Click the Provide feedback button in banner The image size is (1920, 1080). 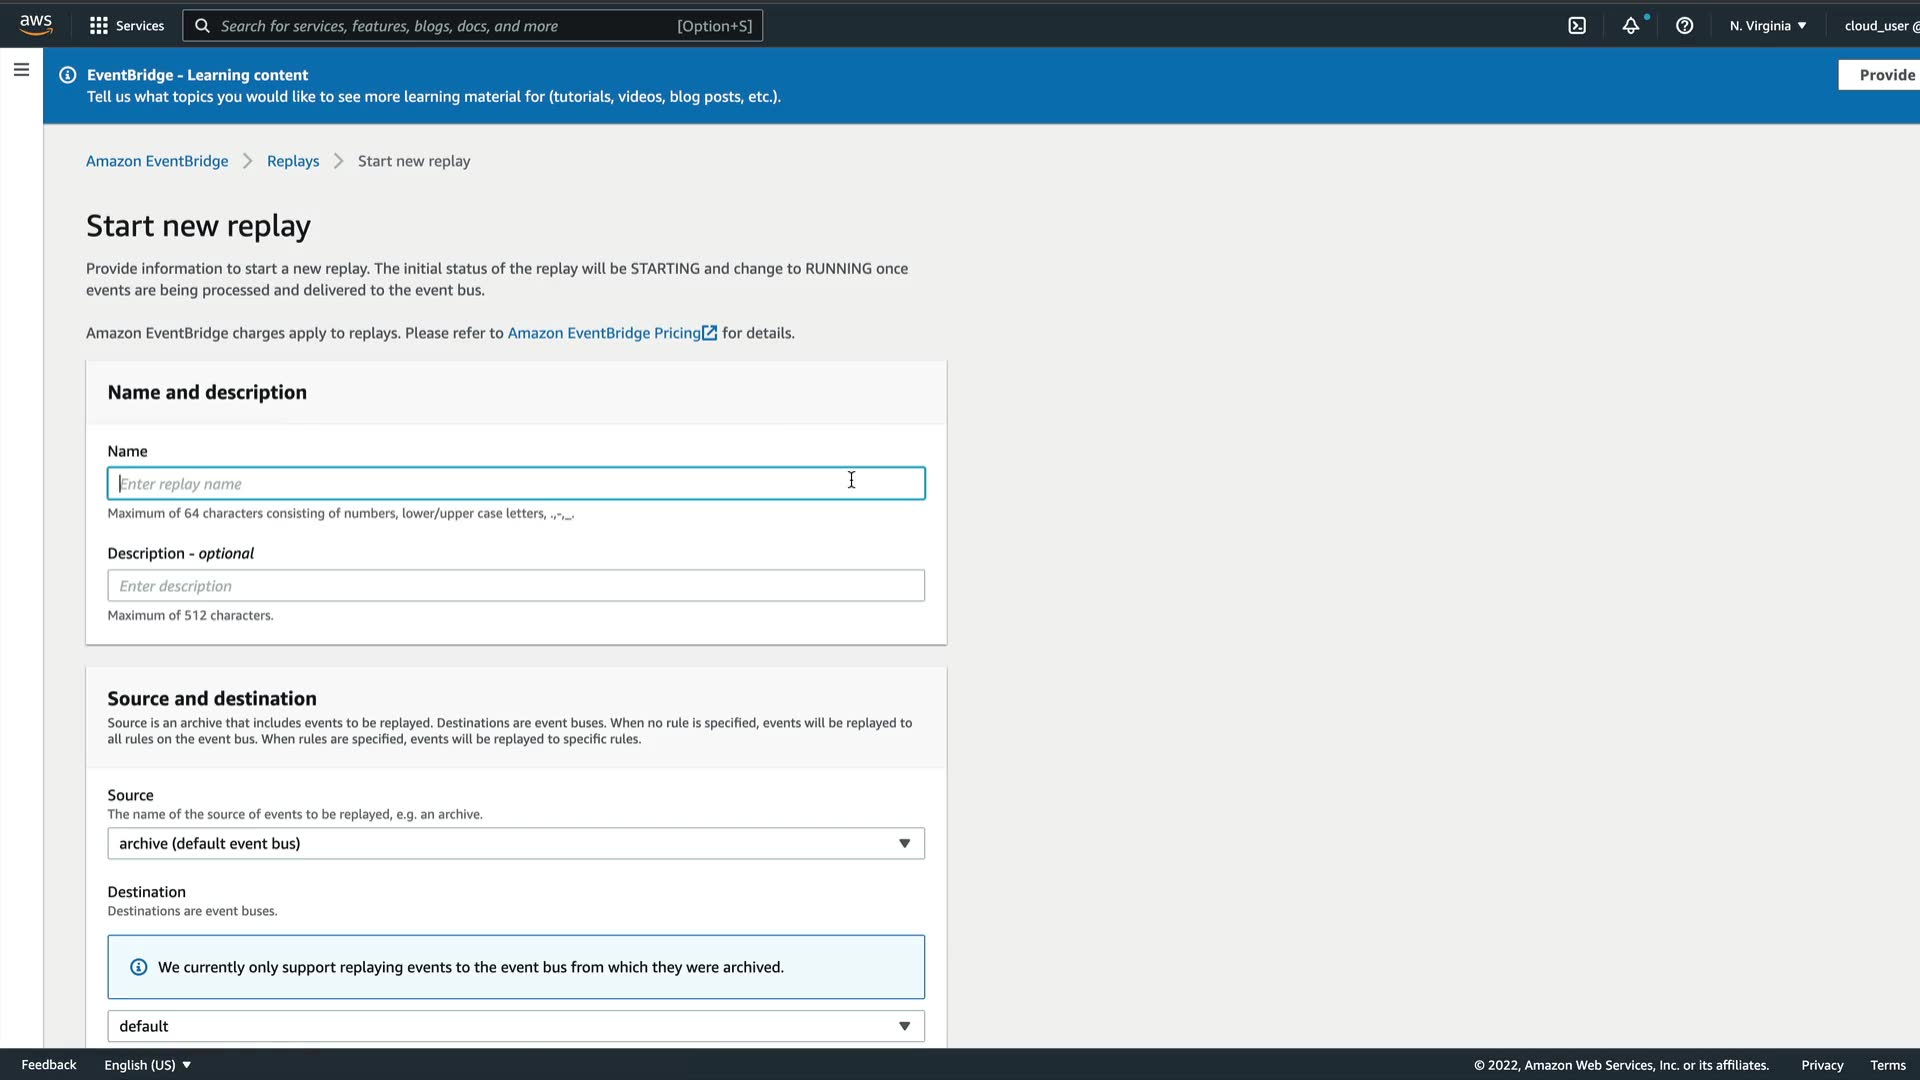pyautogui.click(x=1884, y=75)
